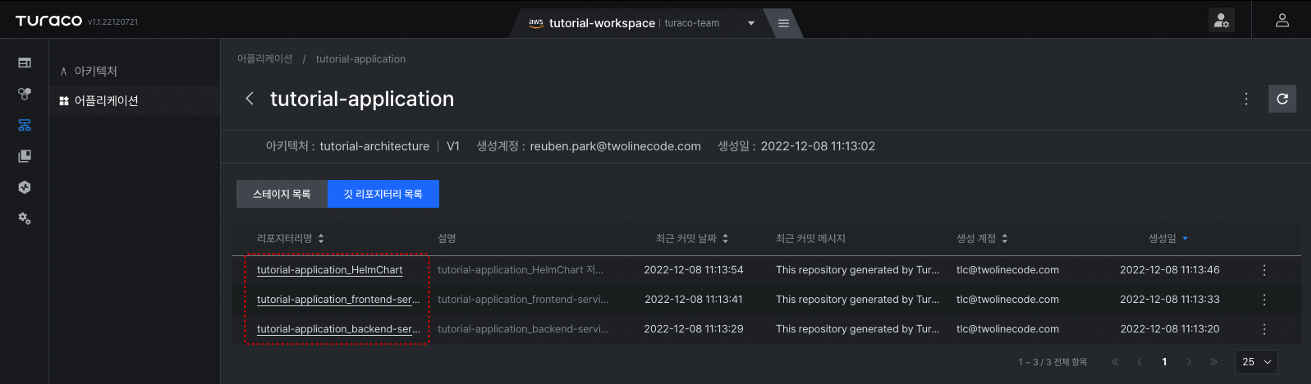The image size is (1311, 384).
Task: Open tutorial-application_HelmChart repository link
Action: [330, 270]
